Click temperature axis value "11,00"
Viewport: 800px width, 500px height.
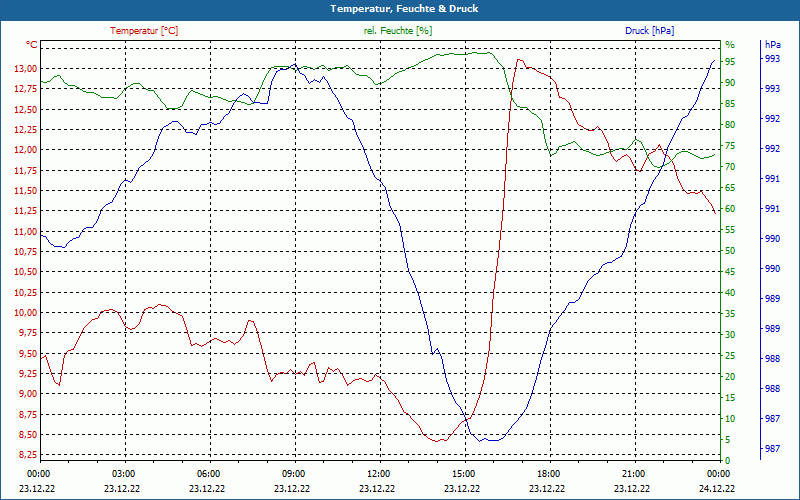[x=24, y=231]
